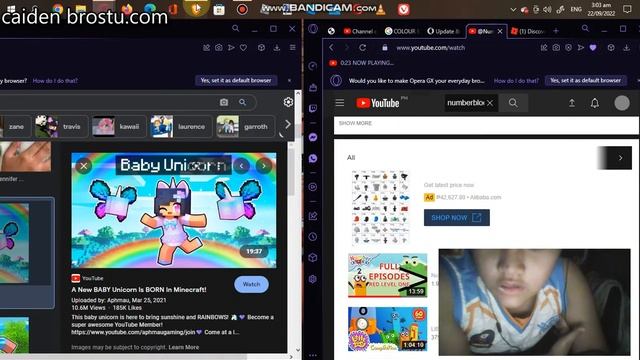Select the travis suggestion chip
Image resolution: width=640 pixels, height=360 pixels.
(x=60, y=127)
